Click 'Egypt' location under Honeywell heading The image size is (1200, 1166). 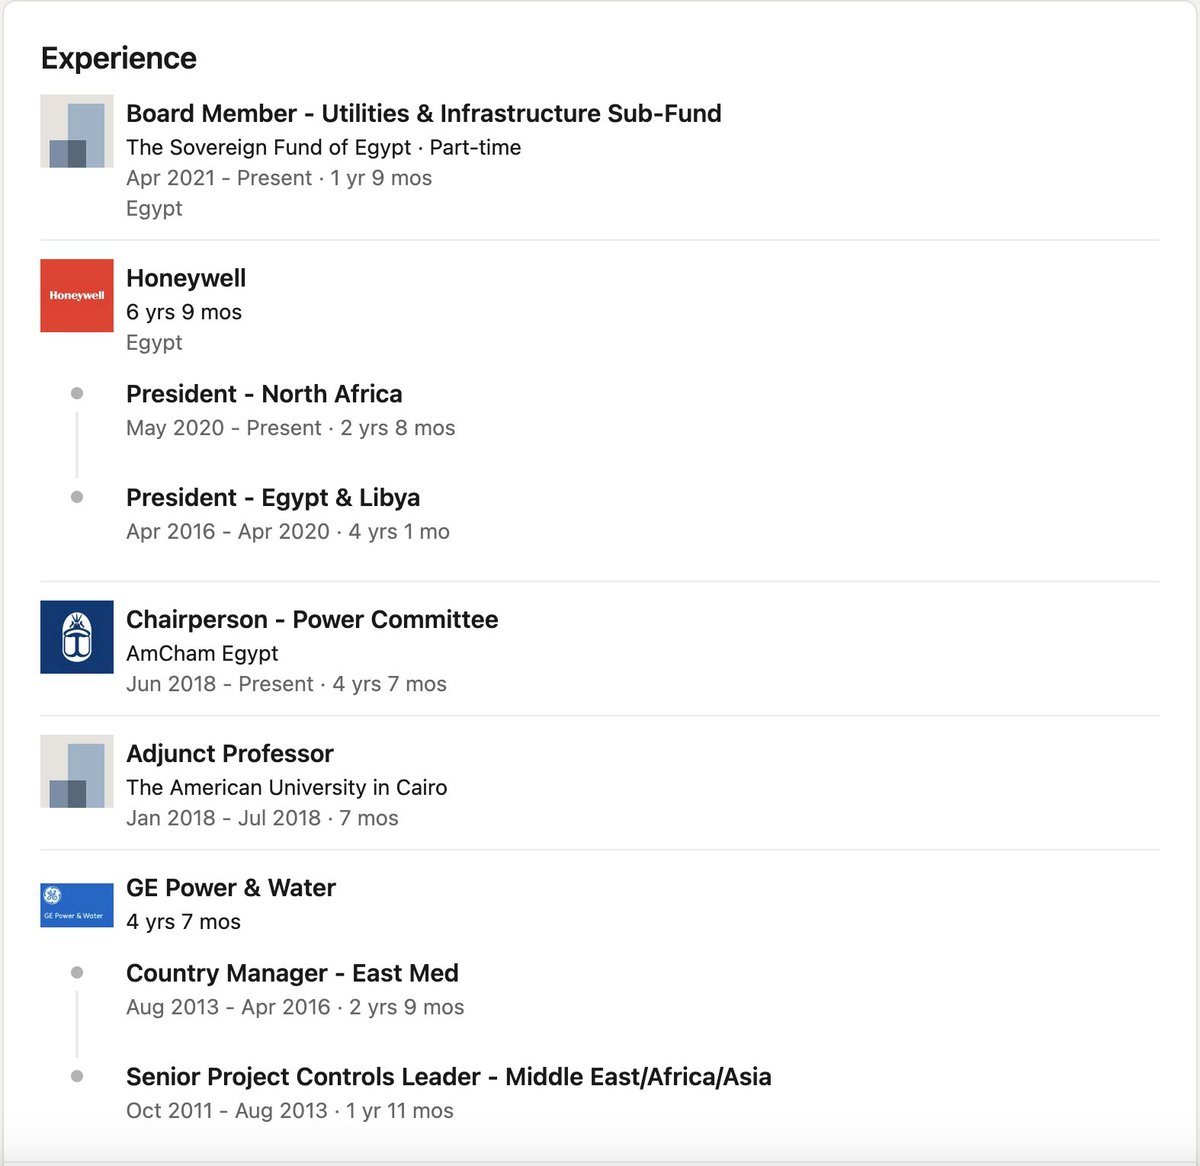click(x=154, y=343)
